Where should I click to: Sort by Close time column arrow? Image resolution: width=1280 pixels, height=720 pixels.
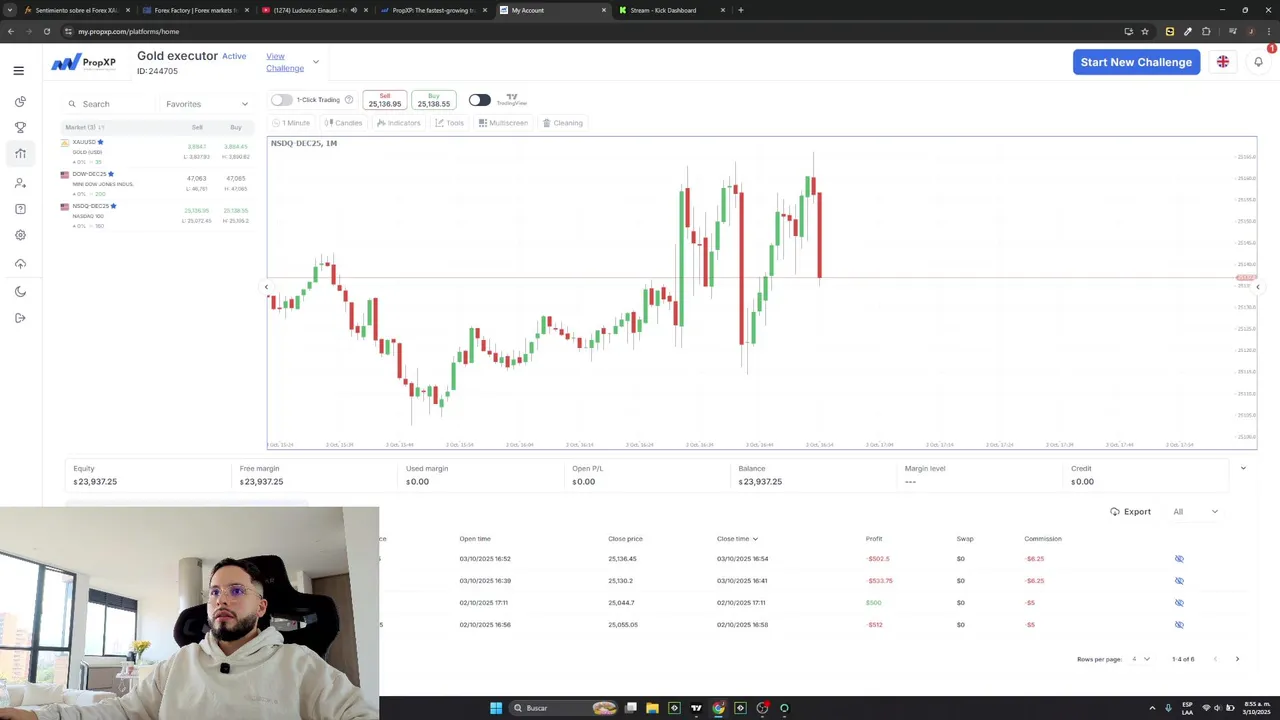[x=755, y=539]
